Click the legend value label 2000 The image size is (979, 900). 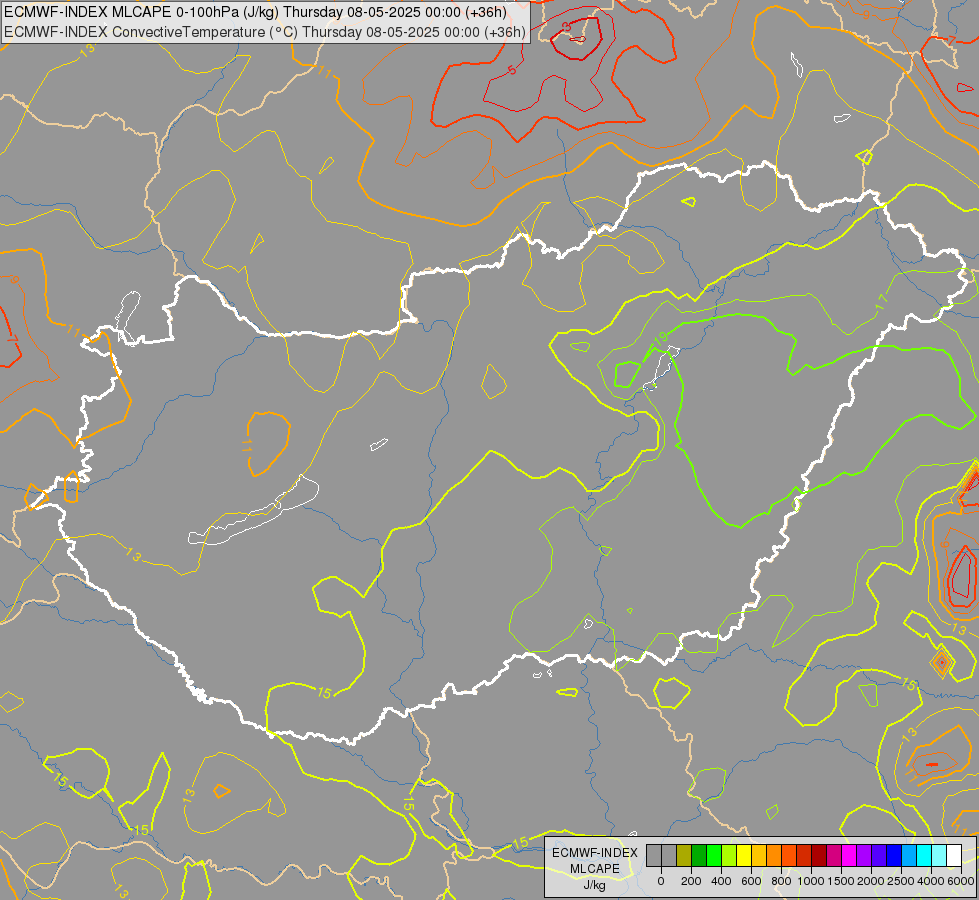pos(871,881)
